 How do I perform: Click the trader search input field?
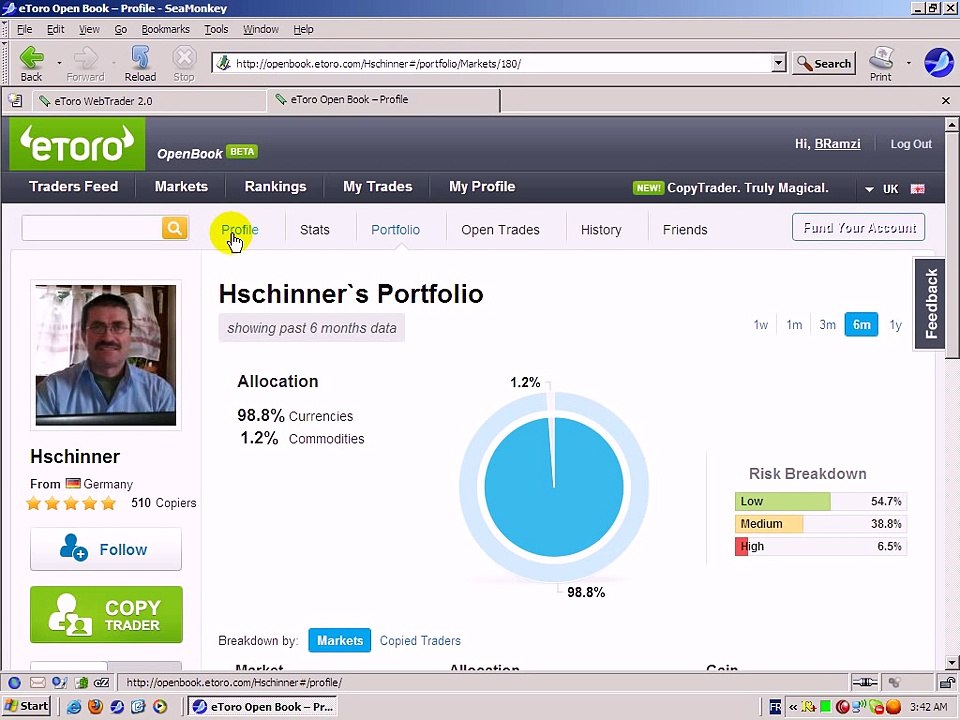(x=92, y=228)
